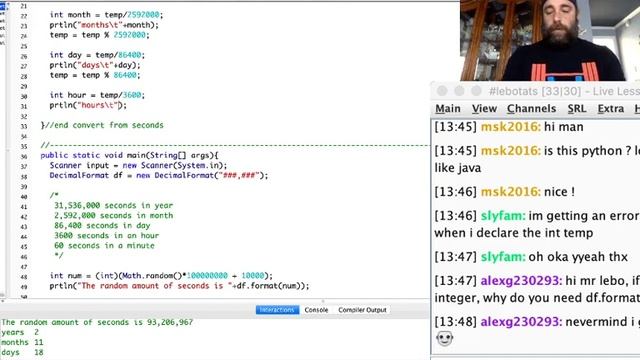This screenshot has height=360, width=640.
Task: Open the Console tab
Action: (x=316, y=310)
